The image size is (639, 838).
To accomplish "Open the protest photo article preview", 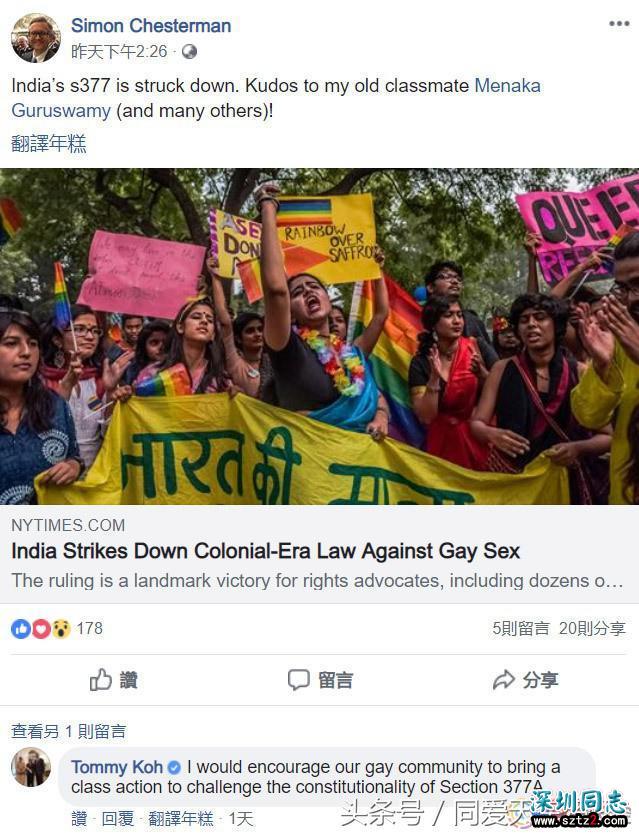I will 320,336.
